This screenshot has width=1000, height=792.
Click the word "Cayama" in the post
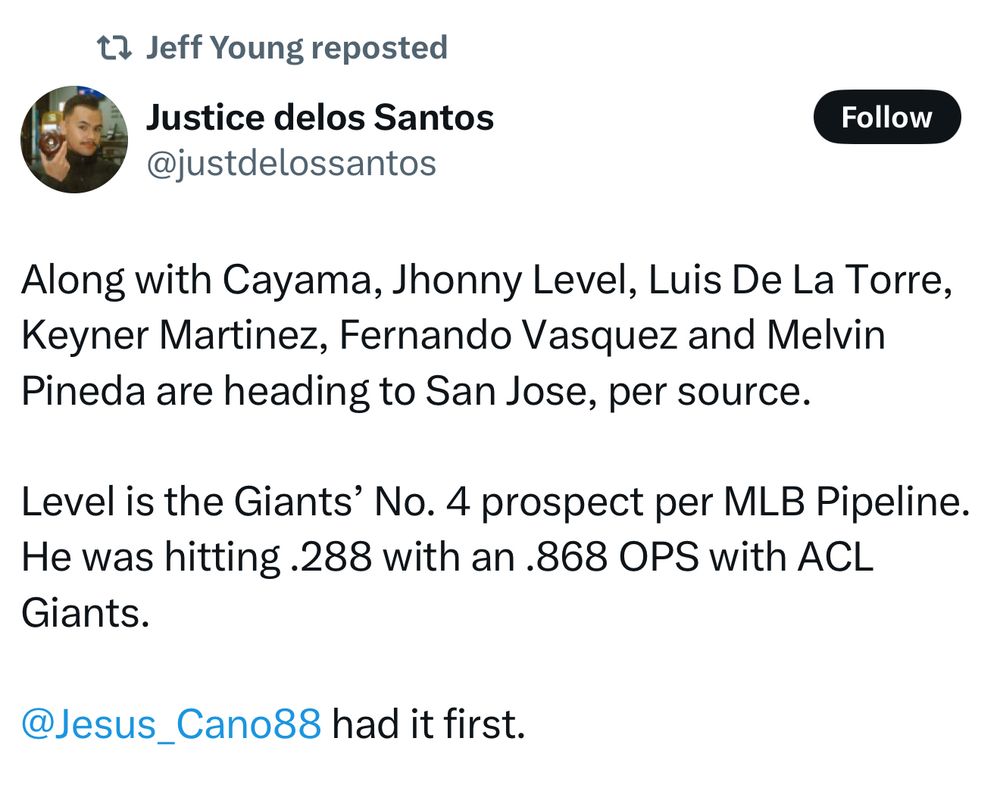pos(291,280)
